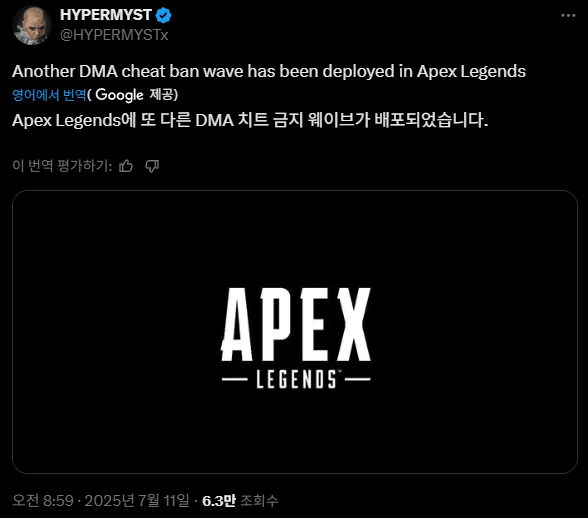Rate the translation with thumbs up
The width and height of the screenshot is (588, 518).
[126, 165]
